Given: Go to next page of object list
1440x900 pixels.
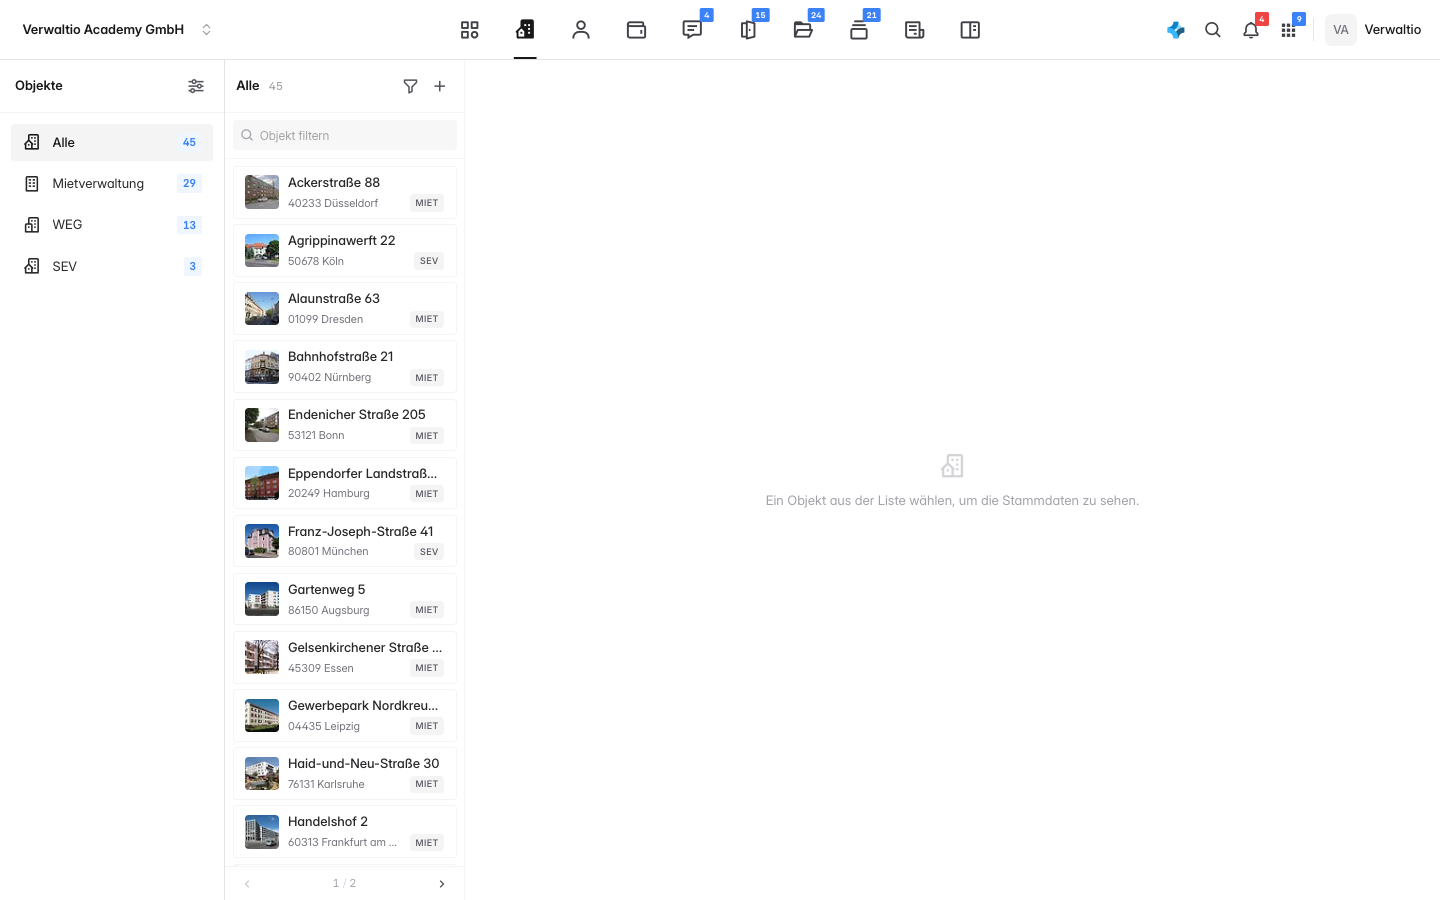Looking at the screenshot, I should tap(442, 884).
